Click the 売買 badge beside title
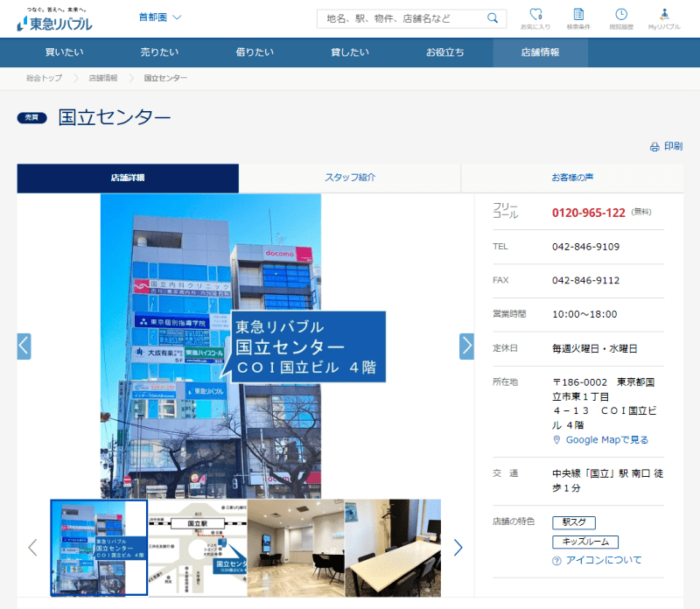700x609 pixels. click(32, 117)
